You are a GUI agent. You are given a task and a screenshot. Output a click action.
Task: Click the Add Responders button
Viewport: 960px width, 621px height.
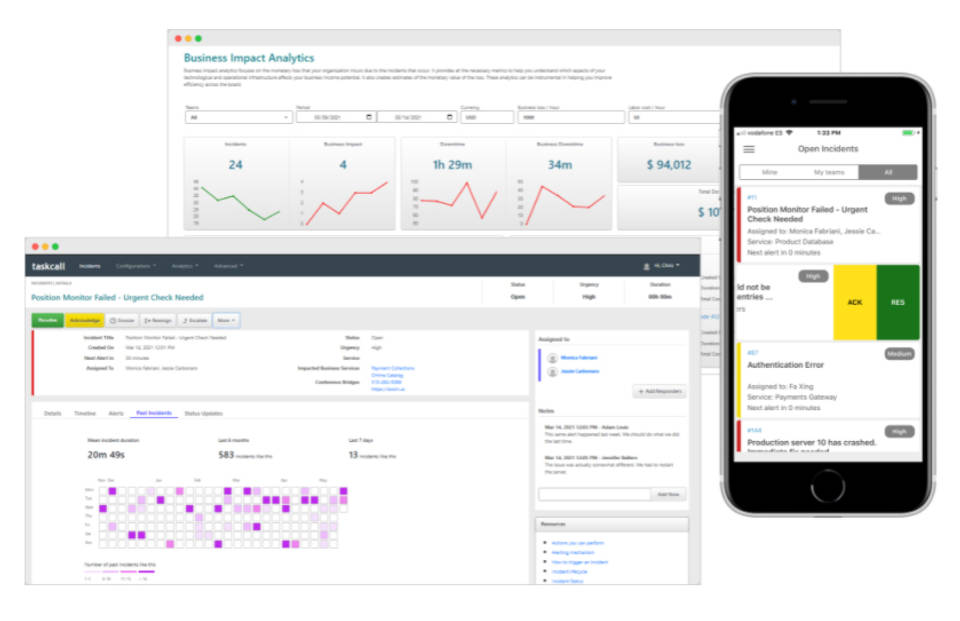point(659,391)
